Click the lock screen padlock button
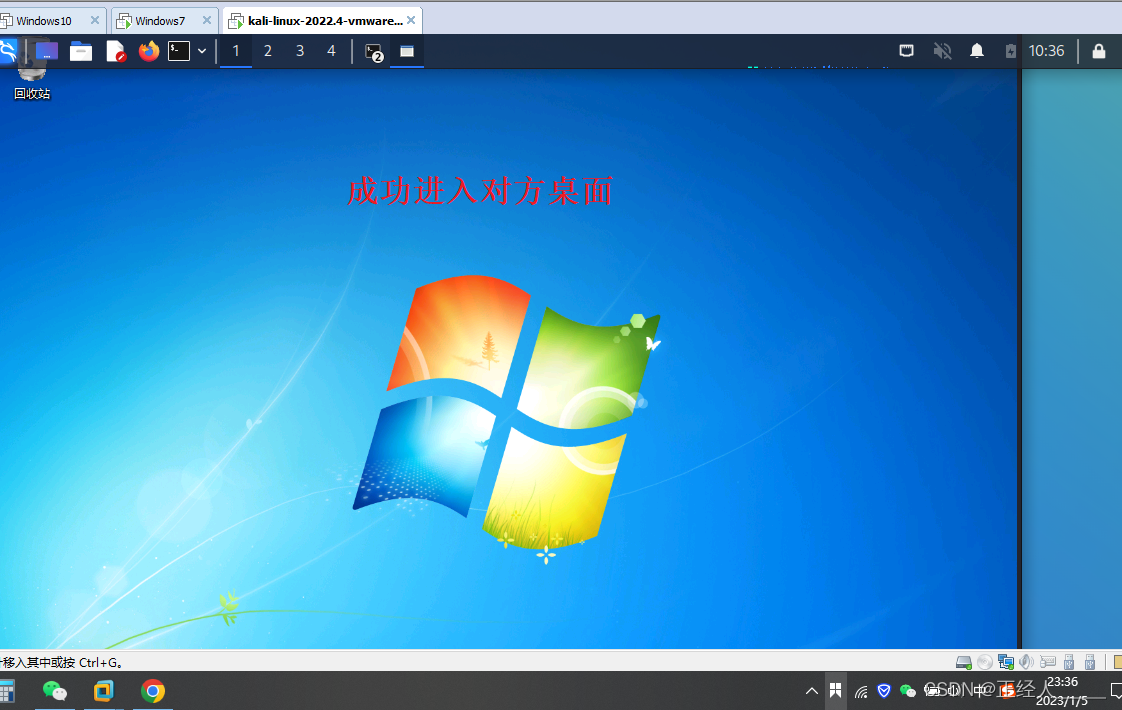This screenshot has height=710, width=1122. [1099, 50]
